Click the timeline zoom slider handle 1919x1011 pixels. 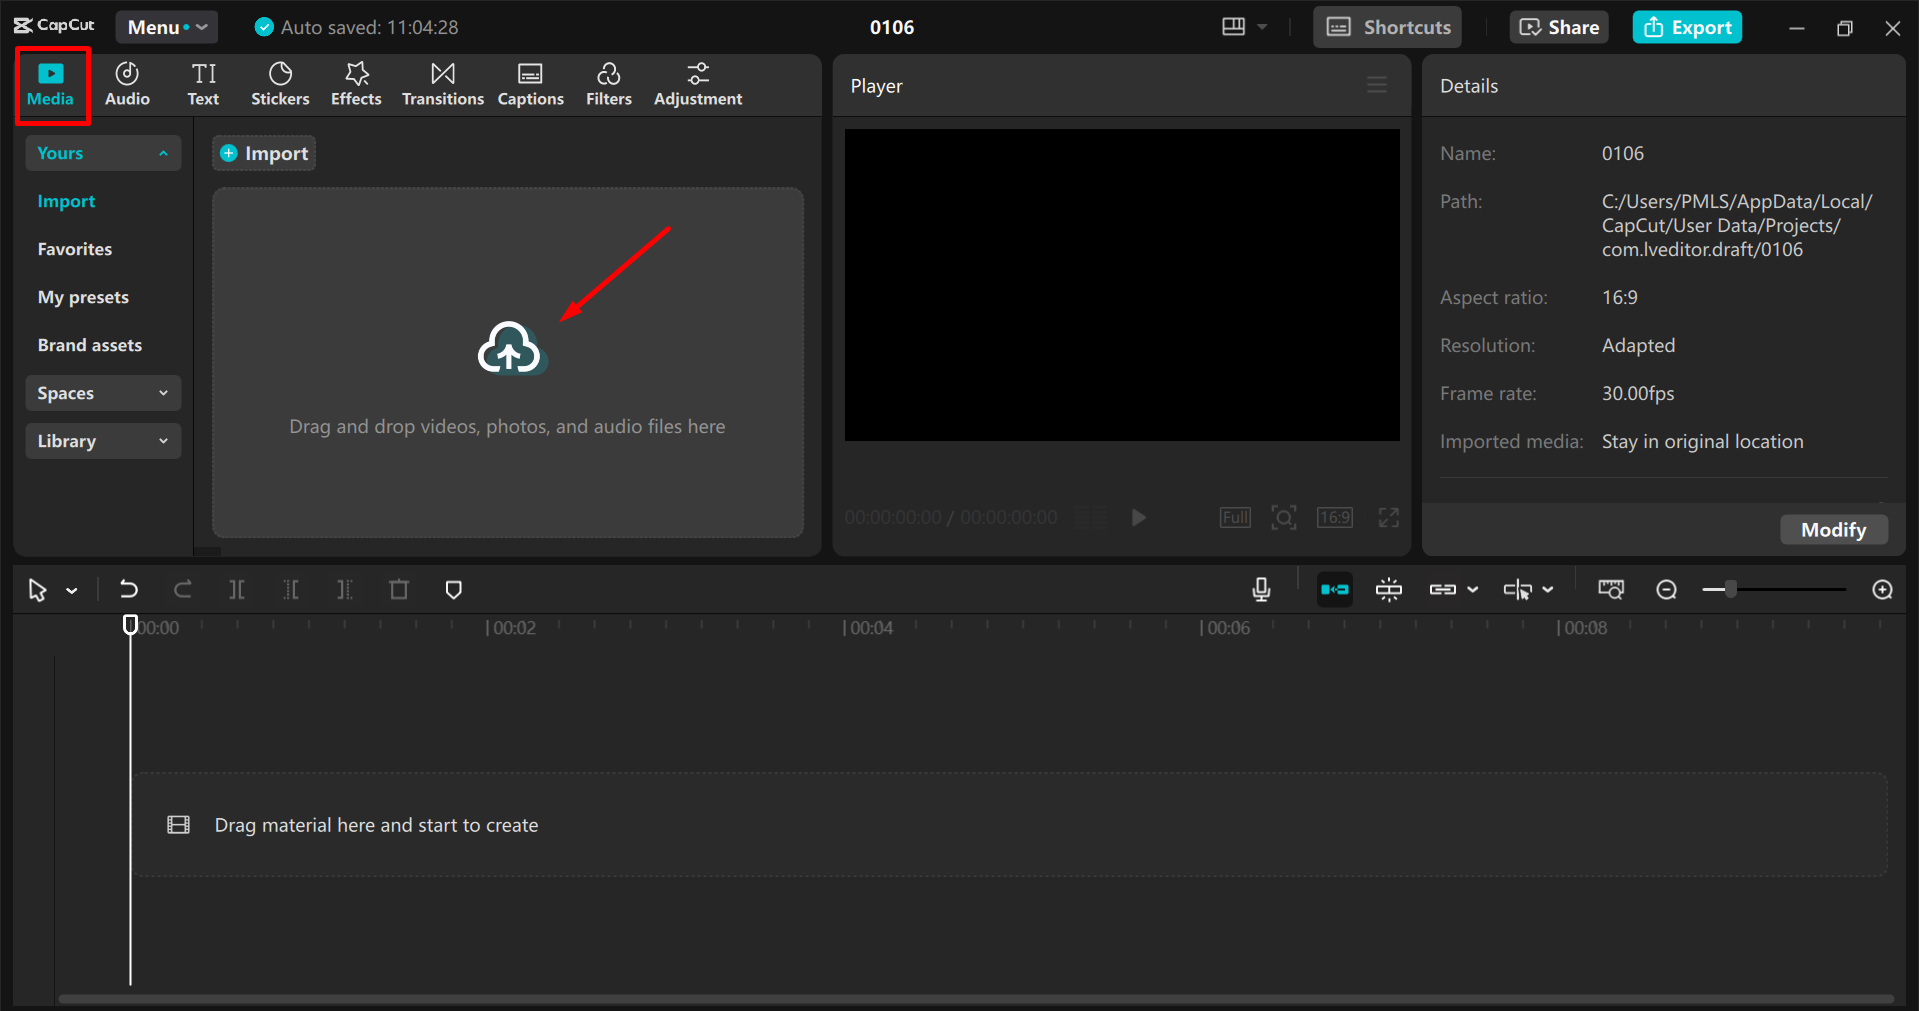[1730, 590]
